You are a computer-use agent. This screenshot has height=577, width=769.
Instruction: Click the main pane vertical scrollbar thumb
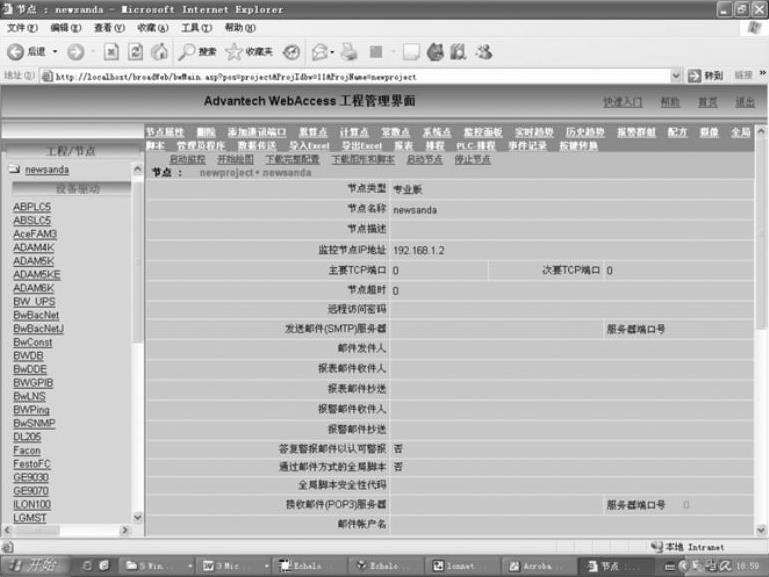click(761, 233)
